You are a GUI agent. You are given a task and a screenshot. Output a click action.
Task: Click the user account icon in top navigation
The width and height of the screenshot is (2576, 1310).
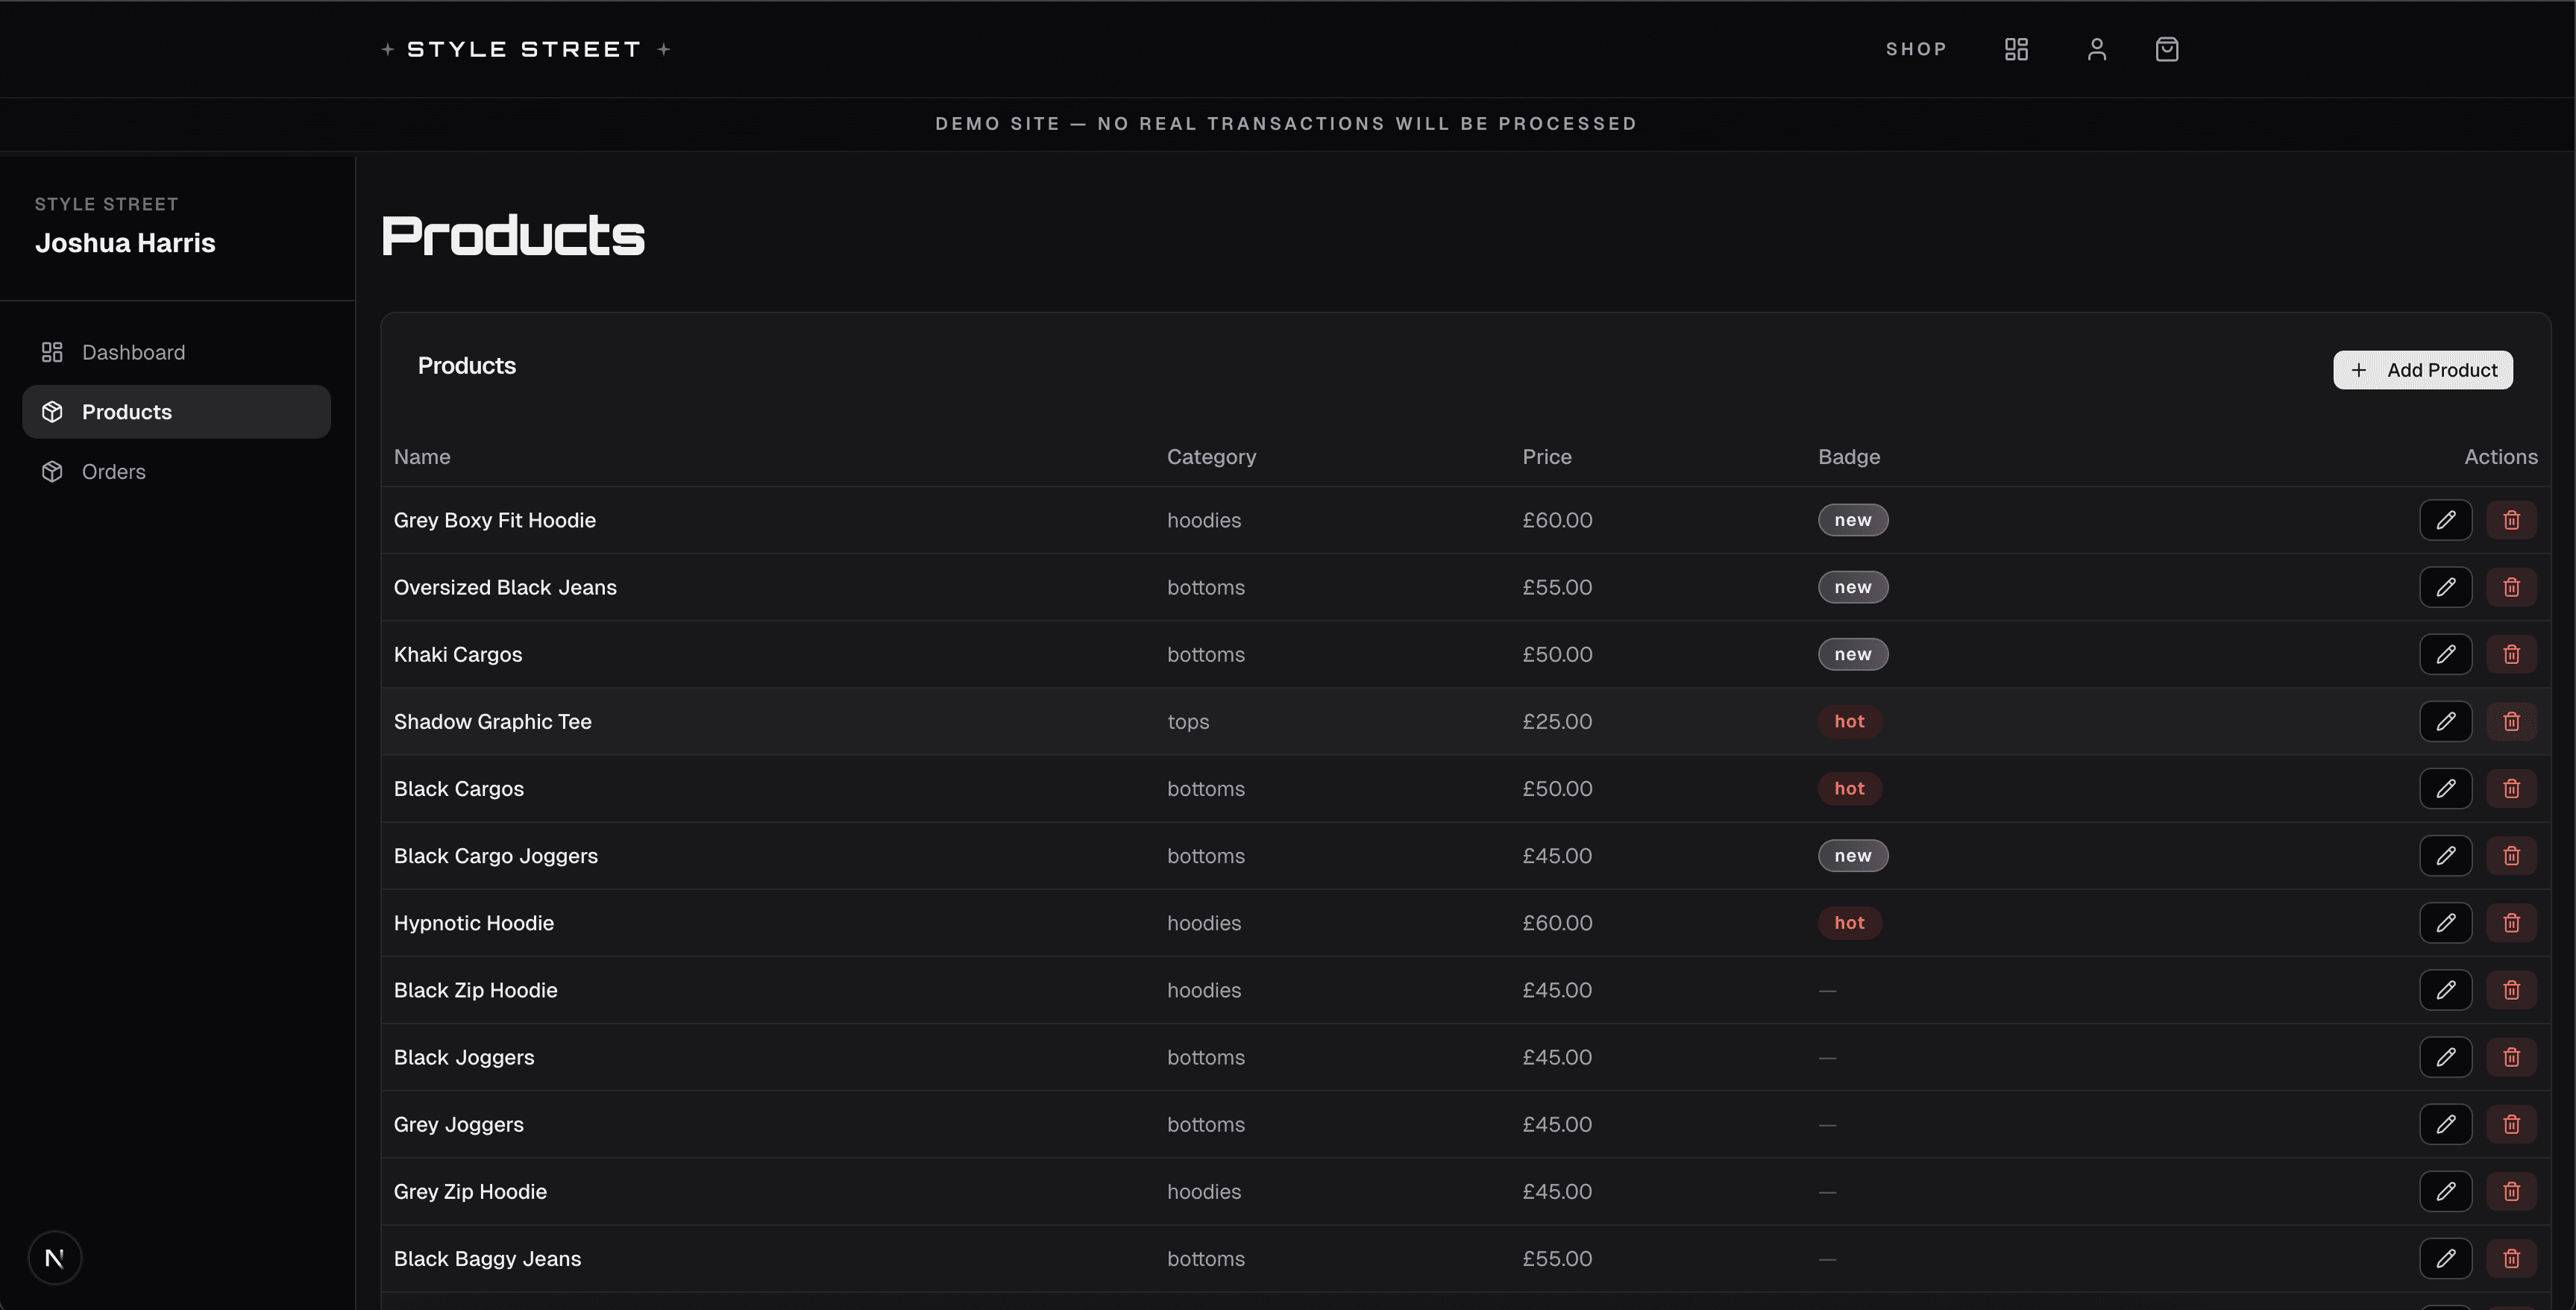point(2096,48)
